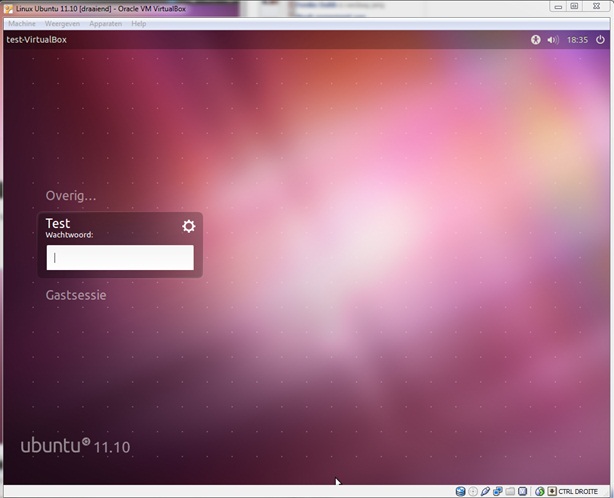
Task: Open the Apparaten menu
Action: (x=105, y=23)
